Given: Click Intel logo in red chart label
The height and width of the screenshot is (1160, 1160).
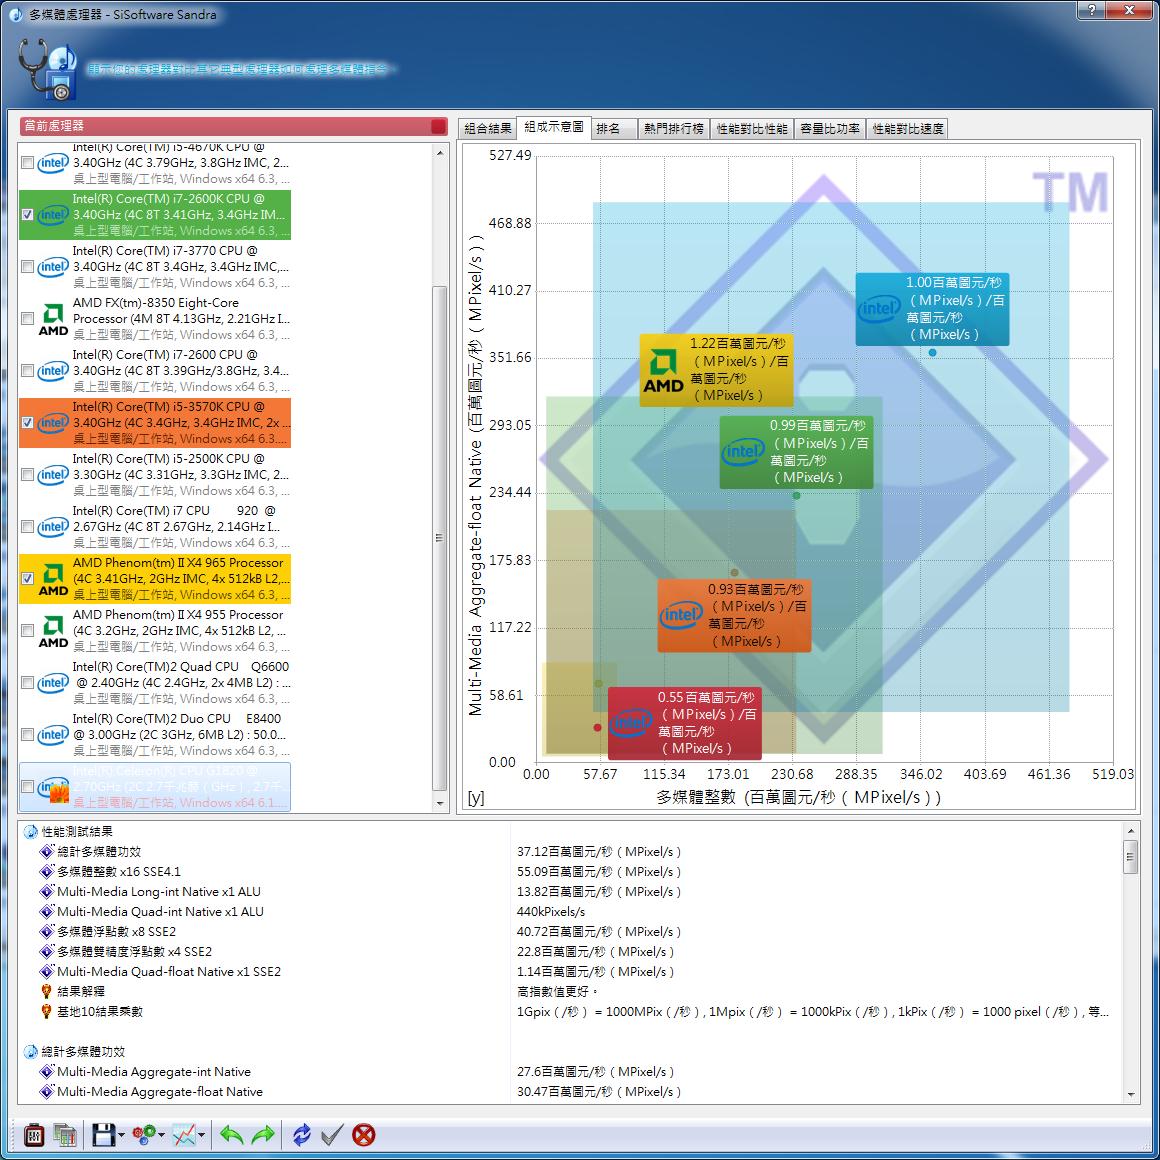Looking at the screenshot, I should tap(630, 722).
